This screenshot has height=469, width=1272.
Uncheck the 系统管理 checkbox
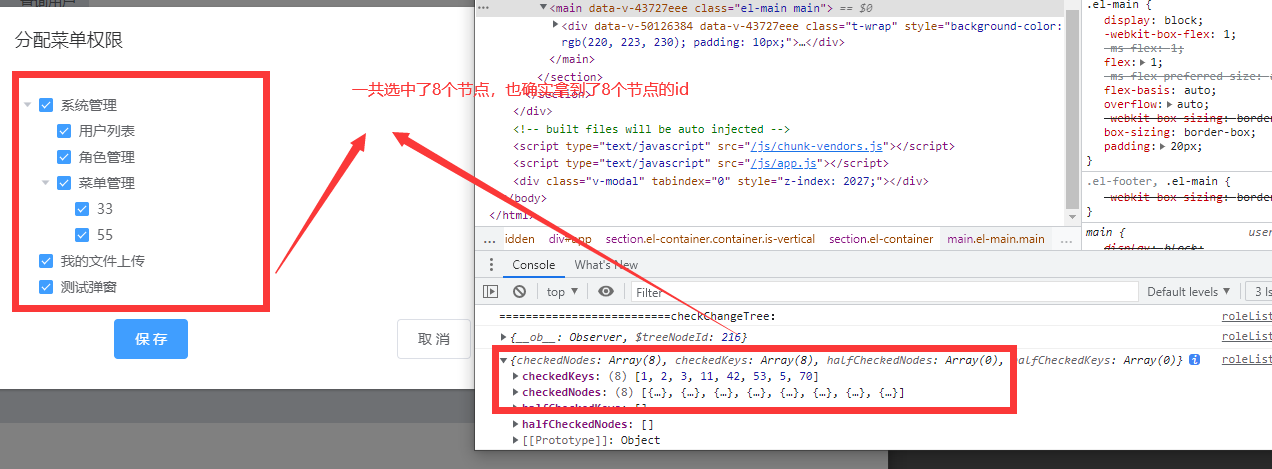point(46,105)
